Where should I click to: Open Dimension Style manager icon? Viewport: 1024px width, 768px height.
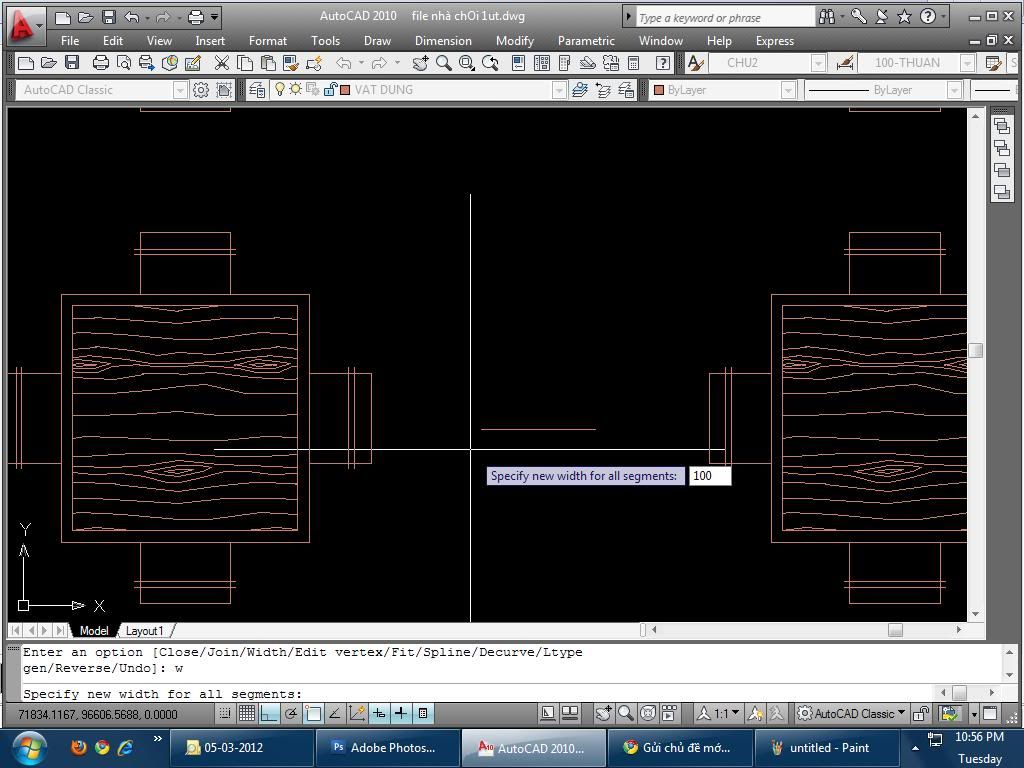844,63
